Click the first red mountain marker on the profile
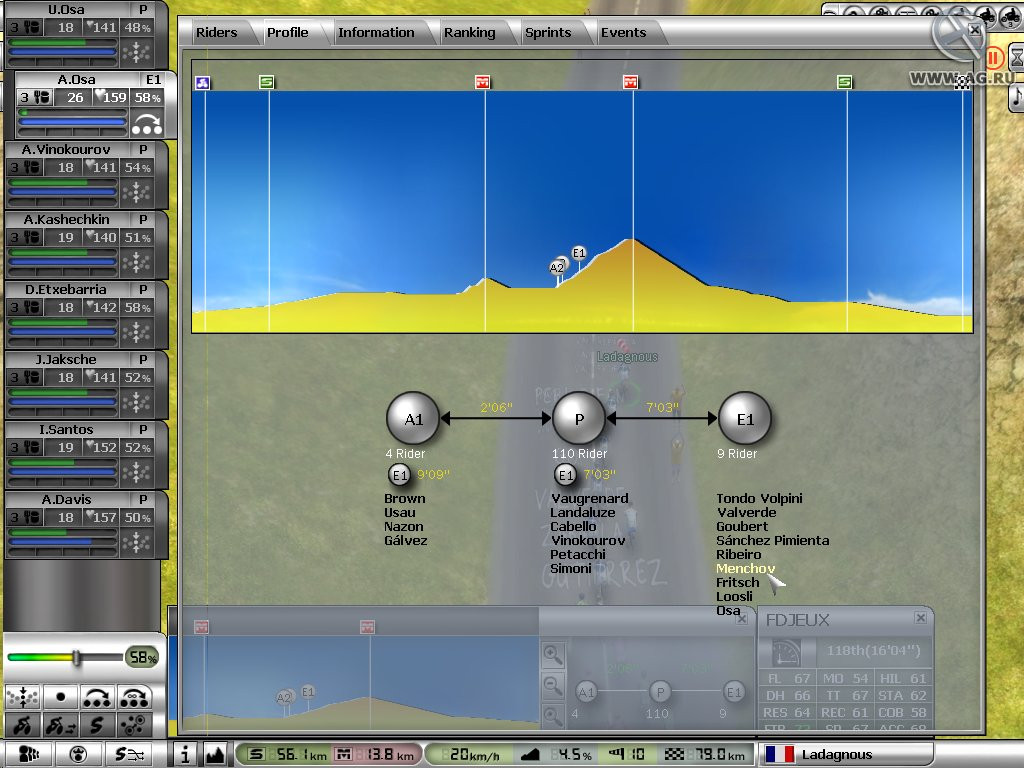Image resolution: width=1024 pixels, height=768 pixels. (483, 82)
